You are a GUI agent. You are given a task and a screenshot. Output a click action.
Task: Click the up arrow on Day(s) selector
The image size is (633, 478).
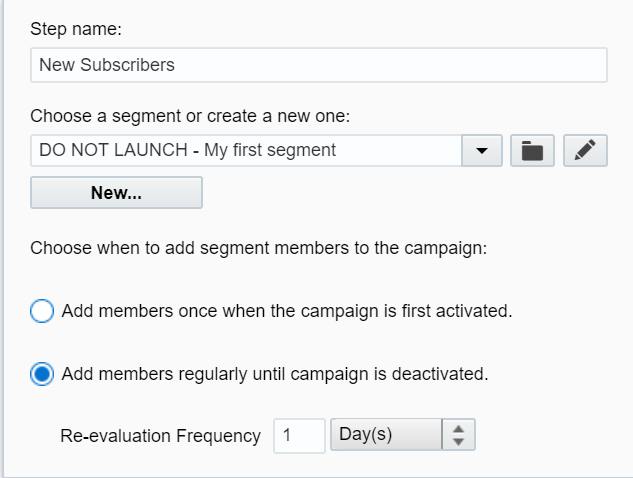coord(459,429)
